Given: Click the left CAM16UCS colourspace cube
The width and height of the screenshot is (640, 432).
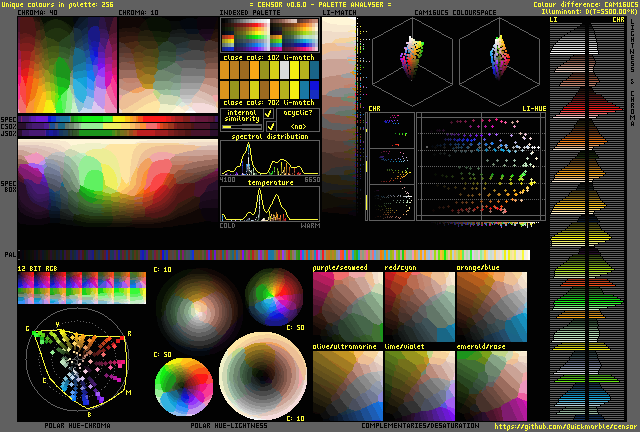Looking at the screenshot, I should tap(412, 59).
